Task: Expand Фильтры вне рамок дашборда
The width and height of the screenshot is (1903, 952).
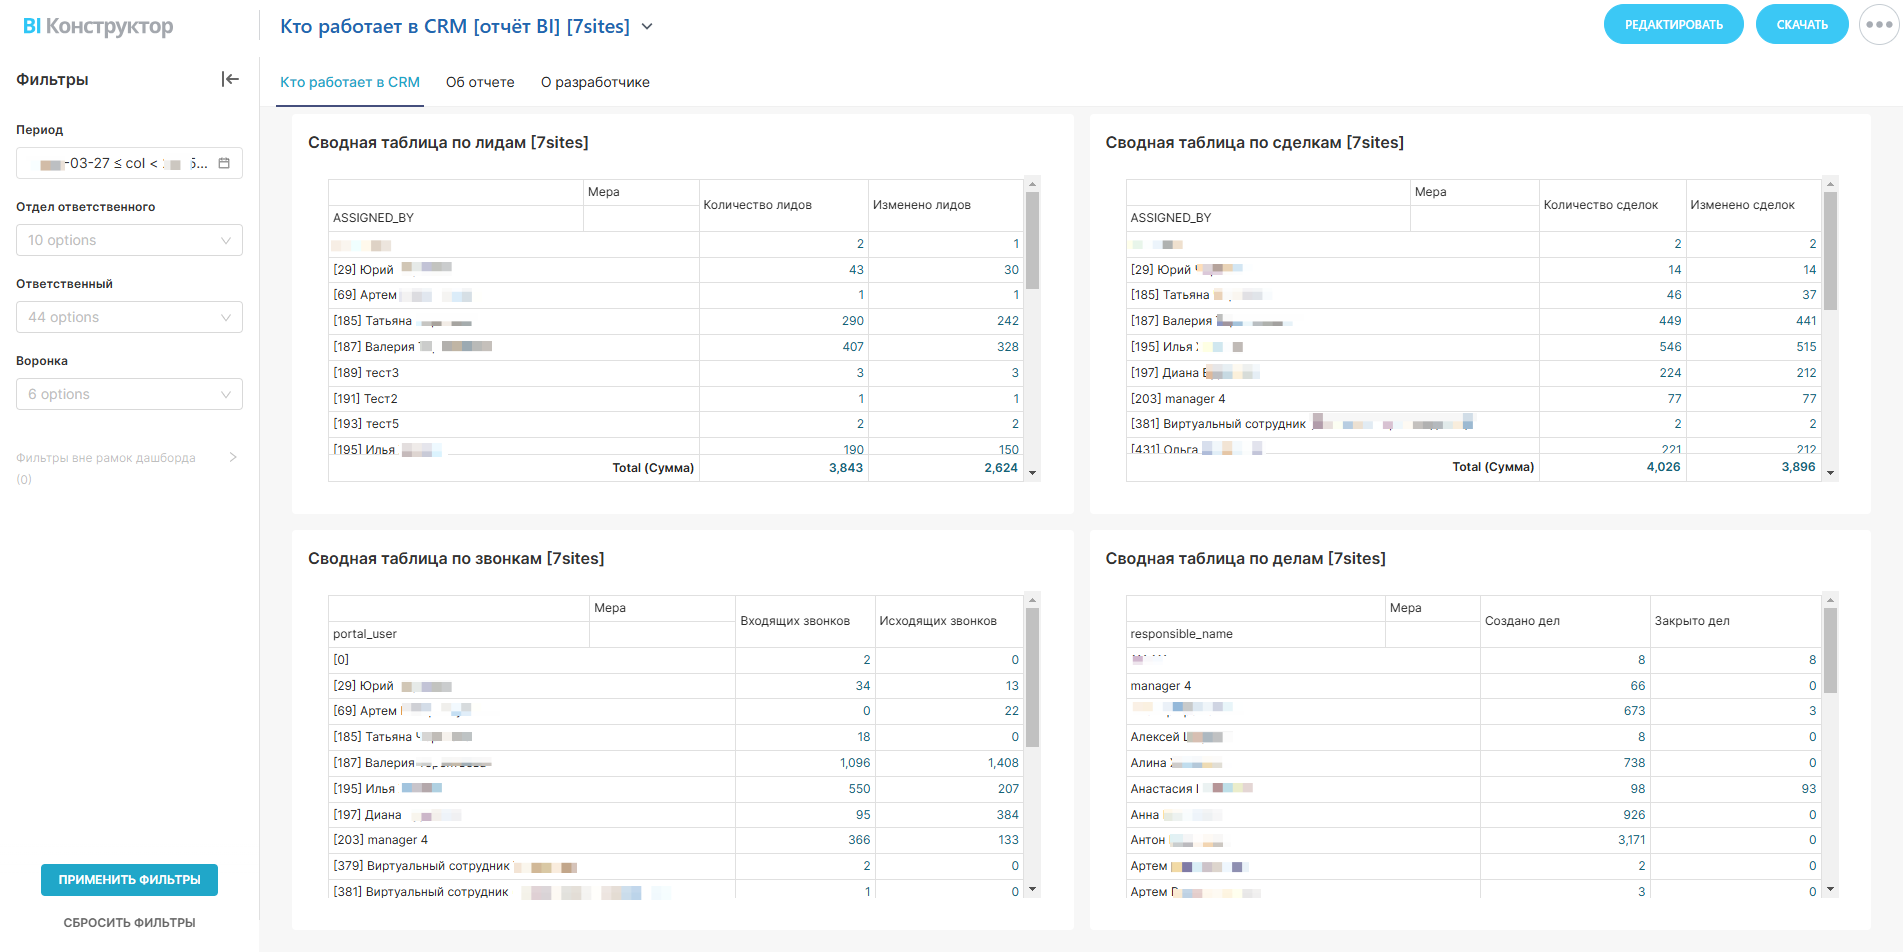Action: click(x=233, y=457)
